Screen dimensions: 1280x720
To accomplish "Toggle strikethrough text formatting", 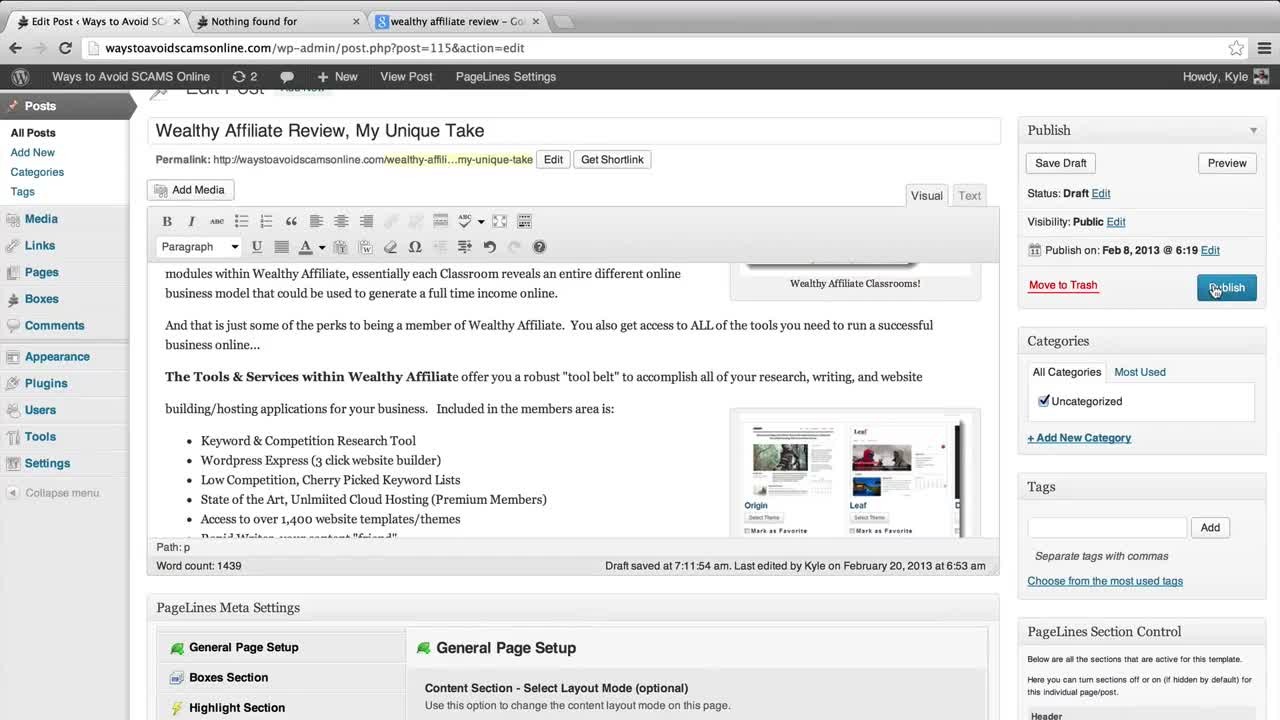I will click(x=217, y=221).
